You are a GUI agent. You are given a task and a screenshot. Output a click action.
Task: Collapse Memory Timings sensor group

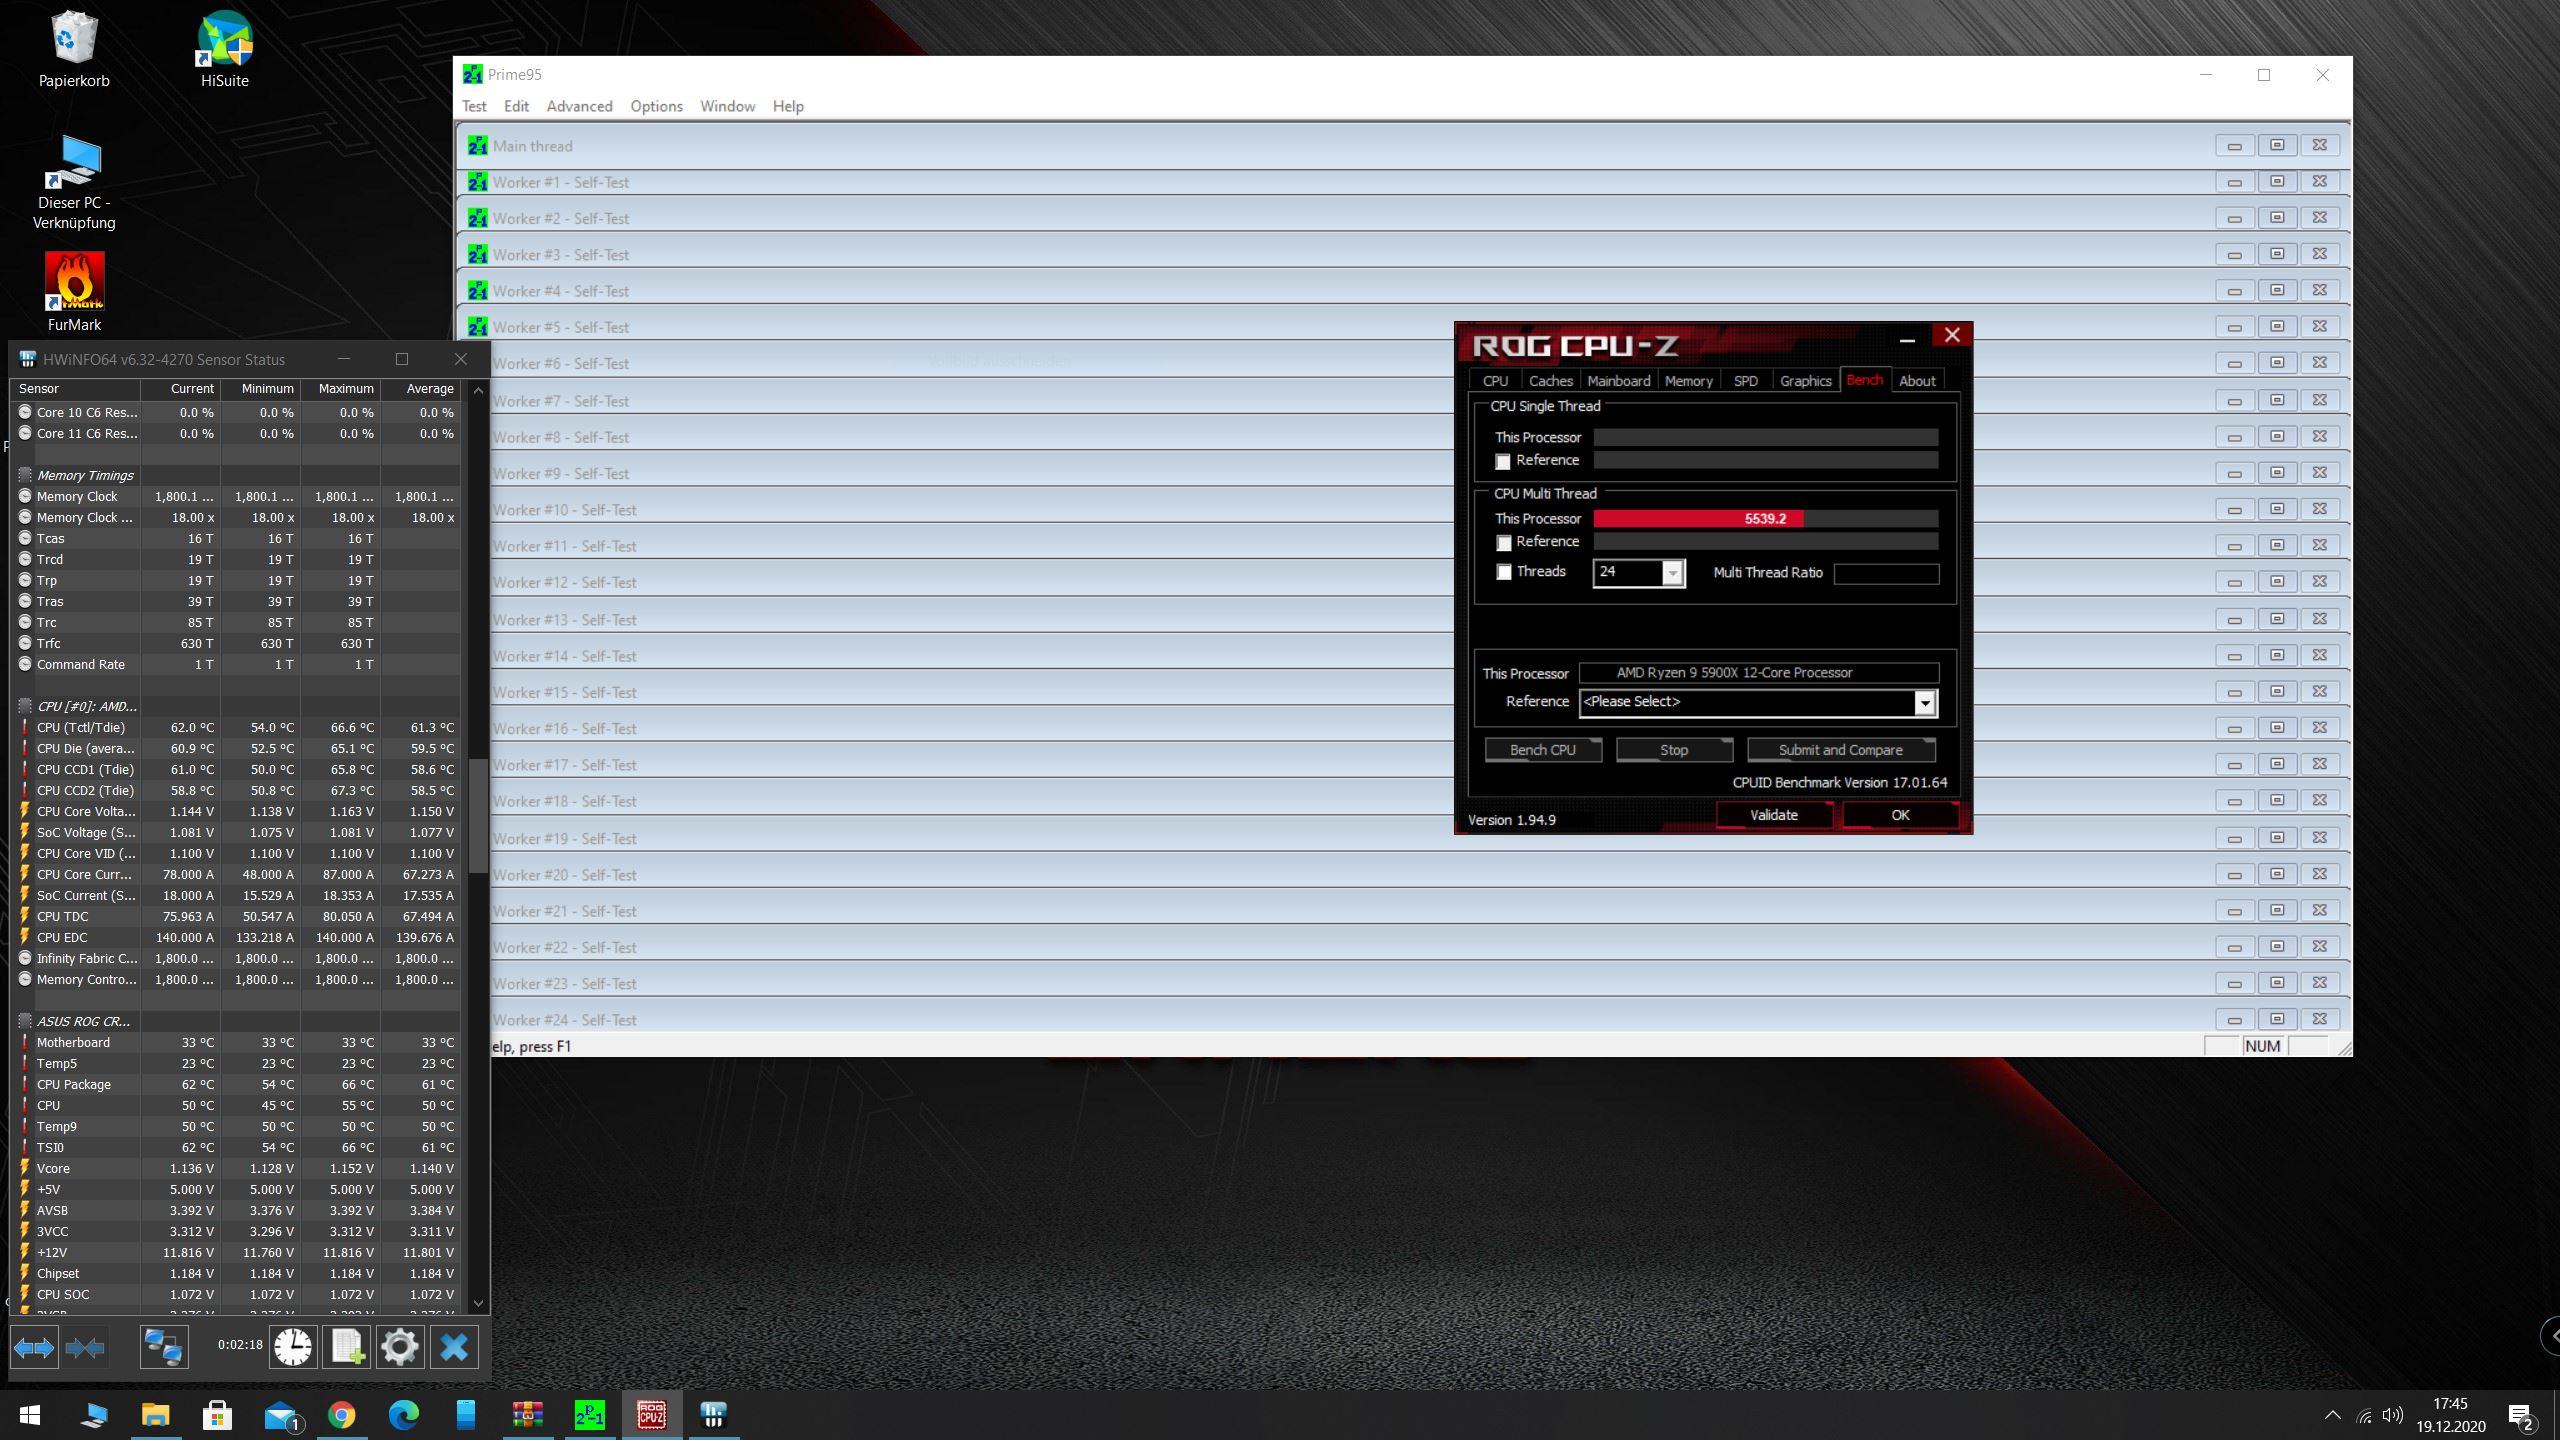point(25,475)
